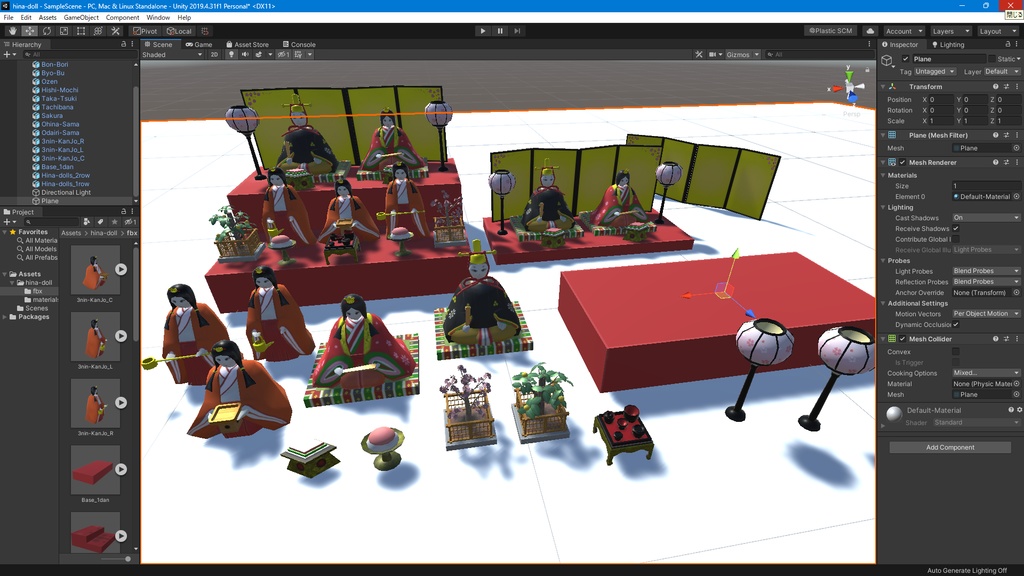Image resolution: width=1024 pixels, height=576 pixels.
Task: Toggle the Static checkbox
Action: (x=992, y=59)
